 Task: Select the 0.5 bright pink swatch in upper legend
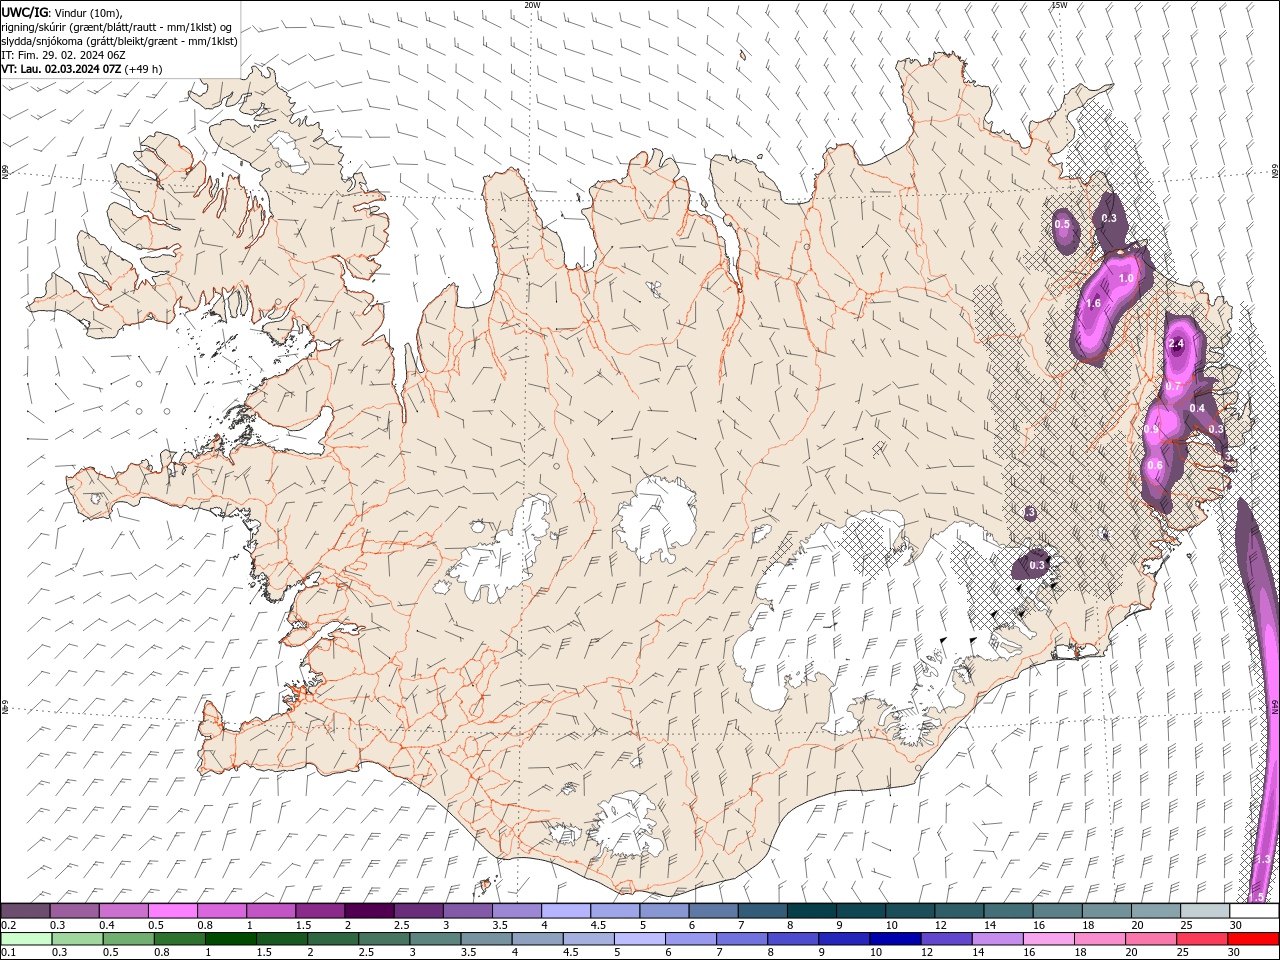173,911
